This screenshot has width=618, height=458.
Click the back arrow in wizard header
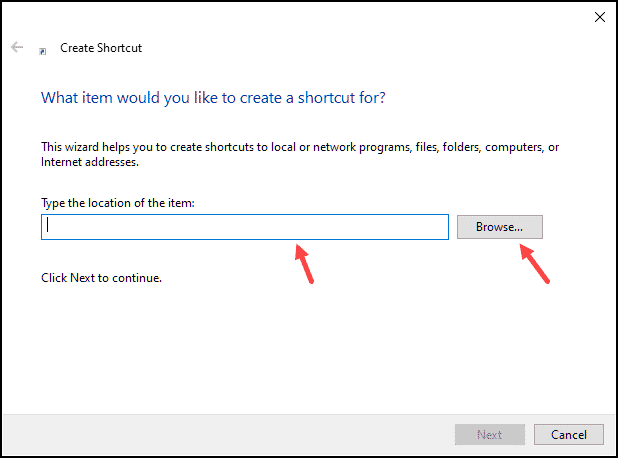[17, 47]
